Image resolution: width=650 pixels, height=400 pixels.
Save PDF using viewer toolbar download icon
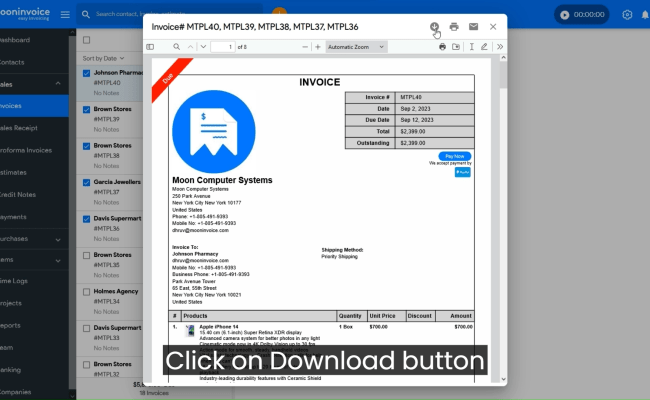[456, 47]
